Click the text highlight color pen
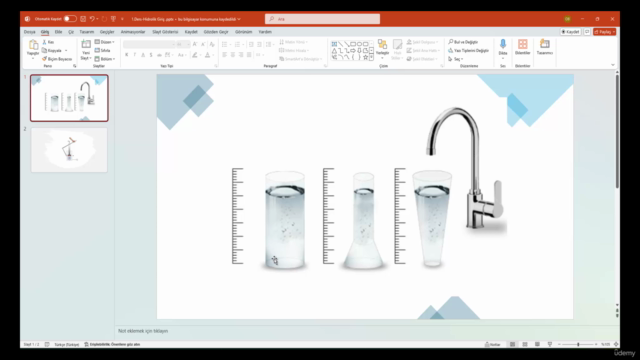This screenshot has height=360, width=640. coord(195,55)
